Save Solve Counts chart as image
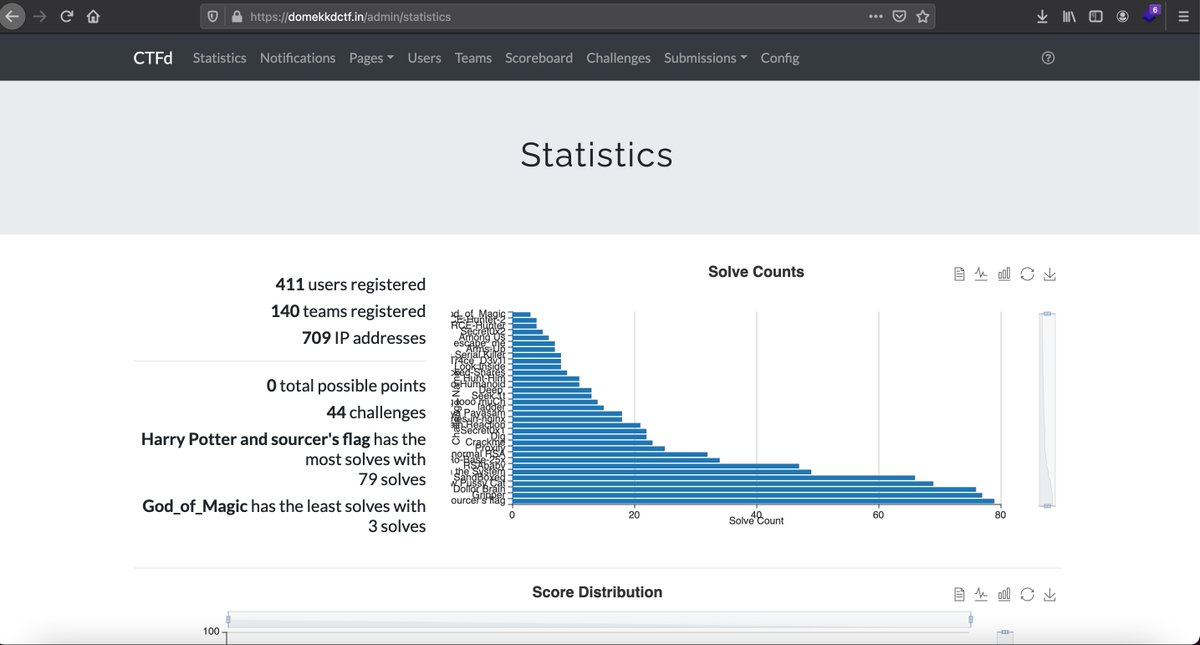This screenshot has width=1200, height=645. tap(1050, 274)
